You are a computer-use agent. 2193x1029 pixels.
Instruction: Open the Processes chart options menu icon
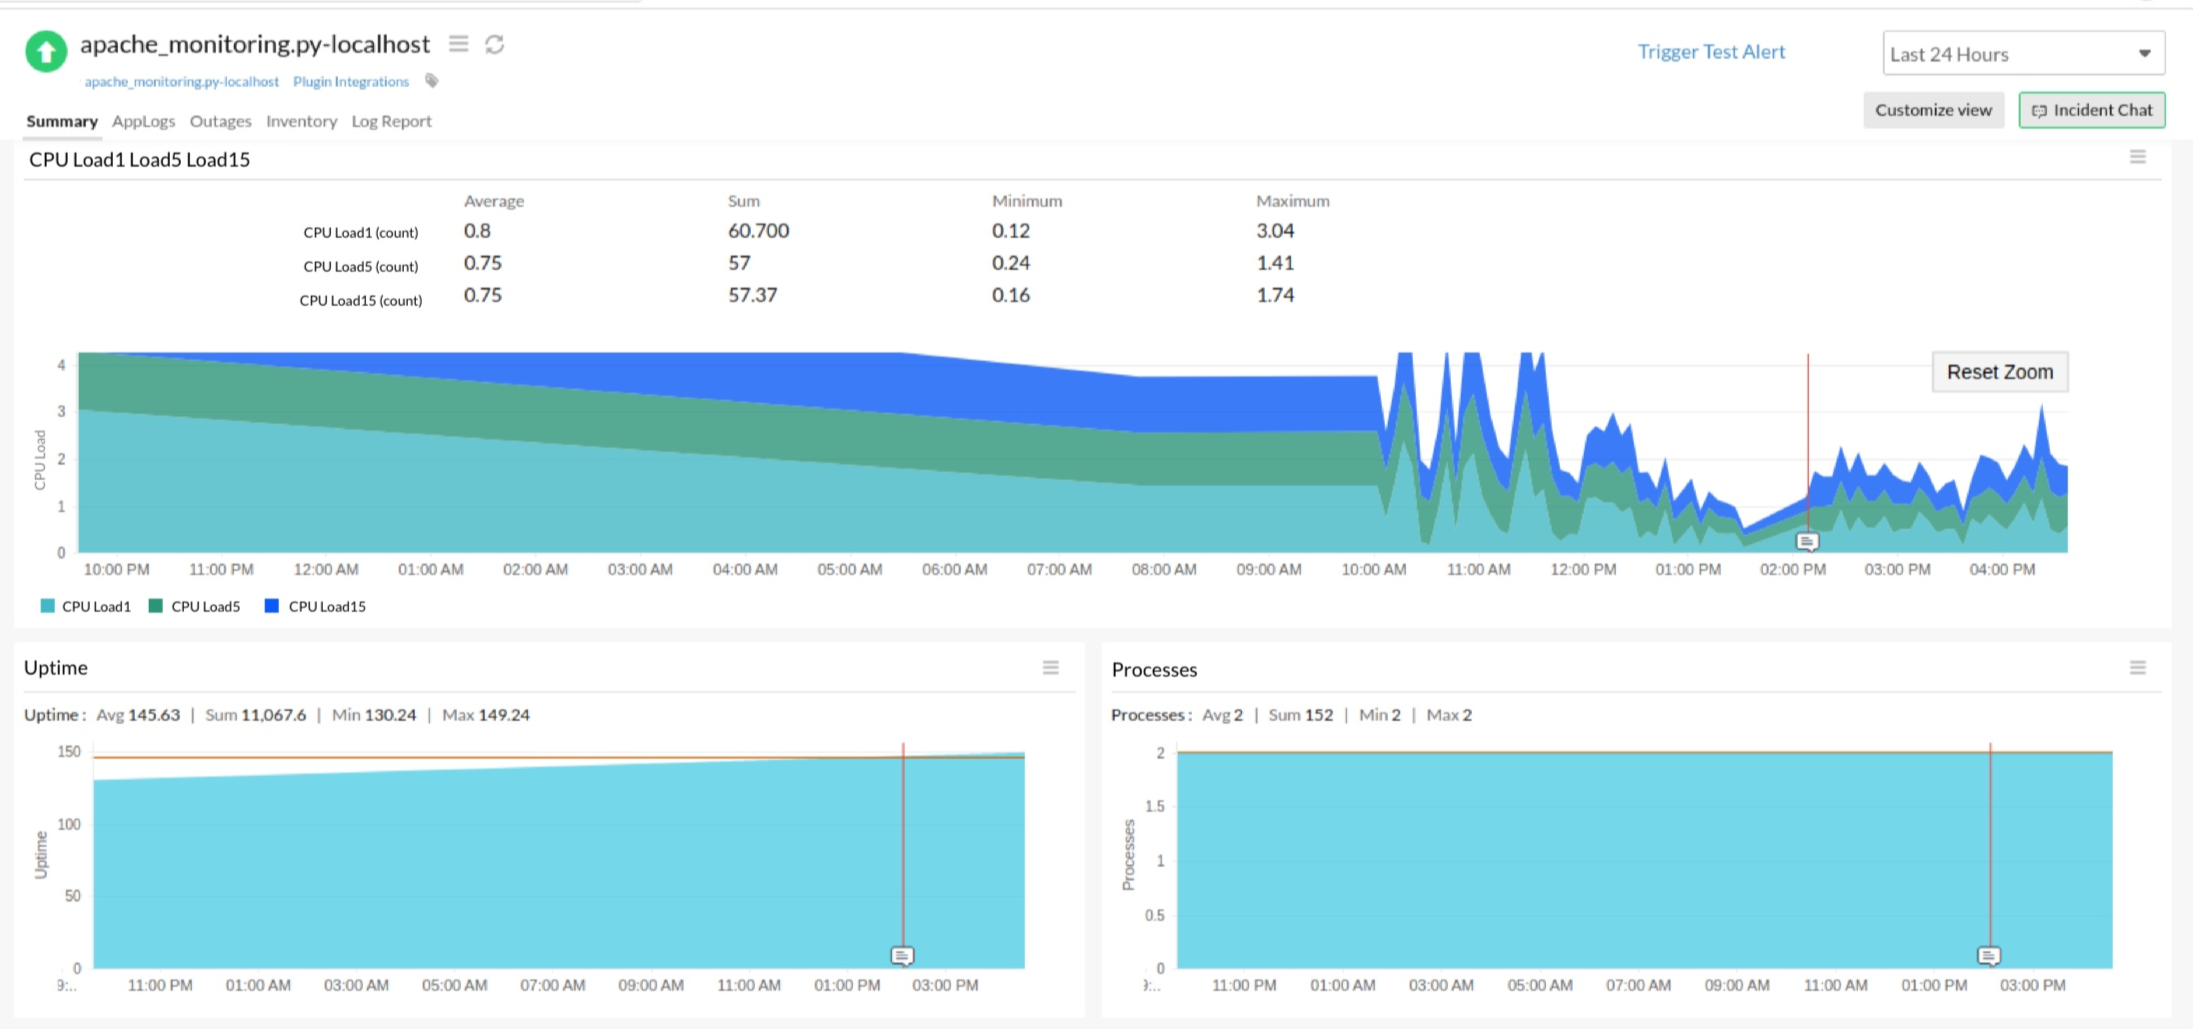point(2138,668)
